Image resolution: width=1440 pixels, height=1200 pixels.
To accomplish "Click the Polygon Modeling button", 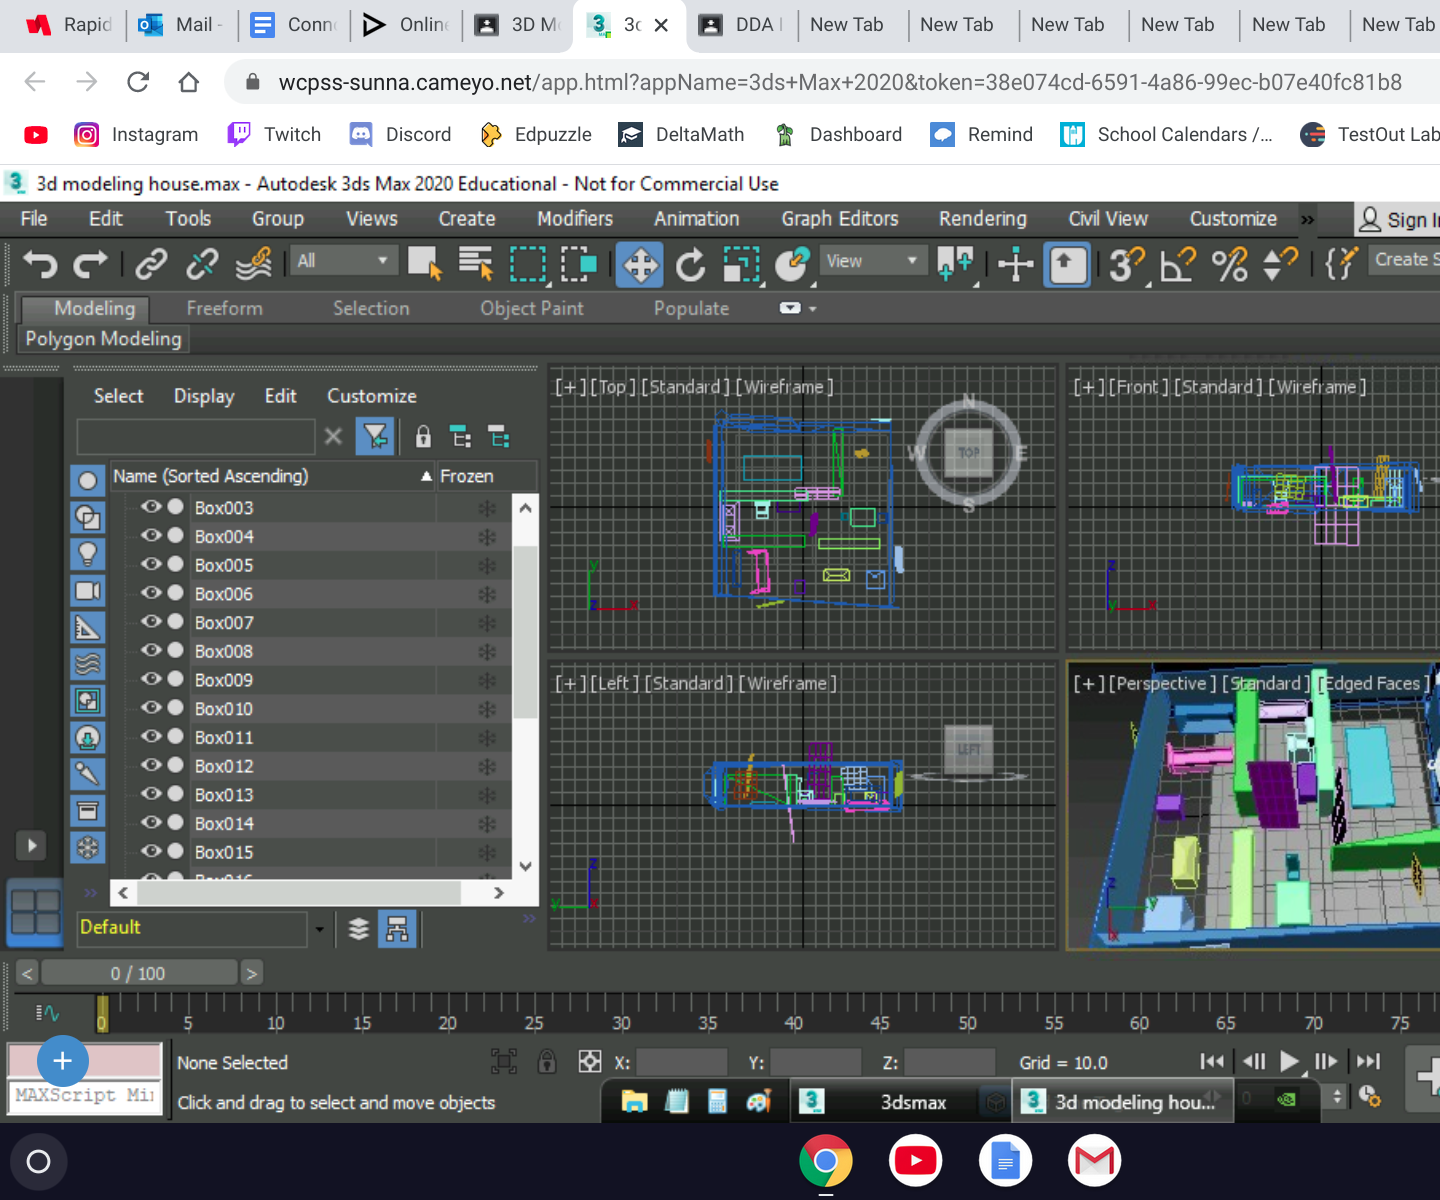I will 102,339.
